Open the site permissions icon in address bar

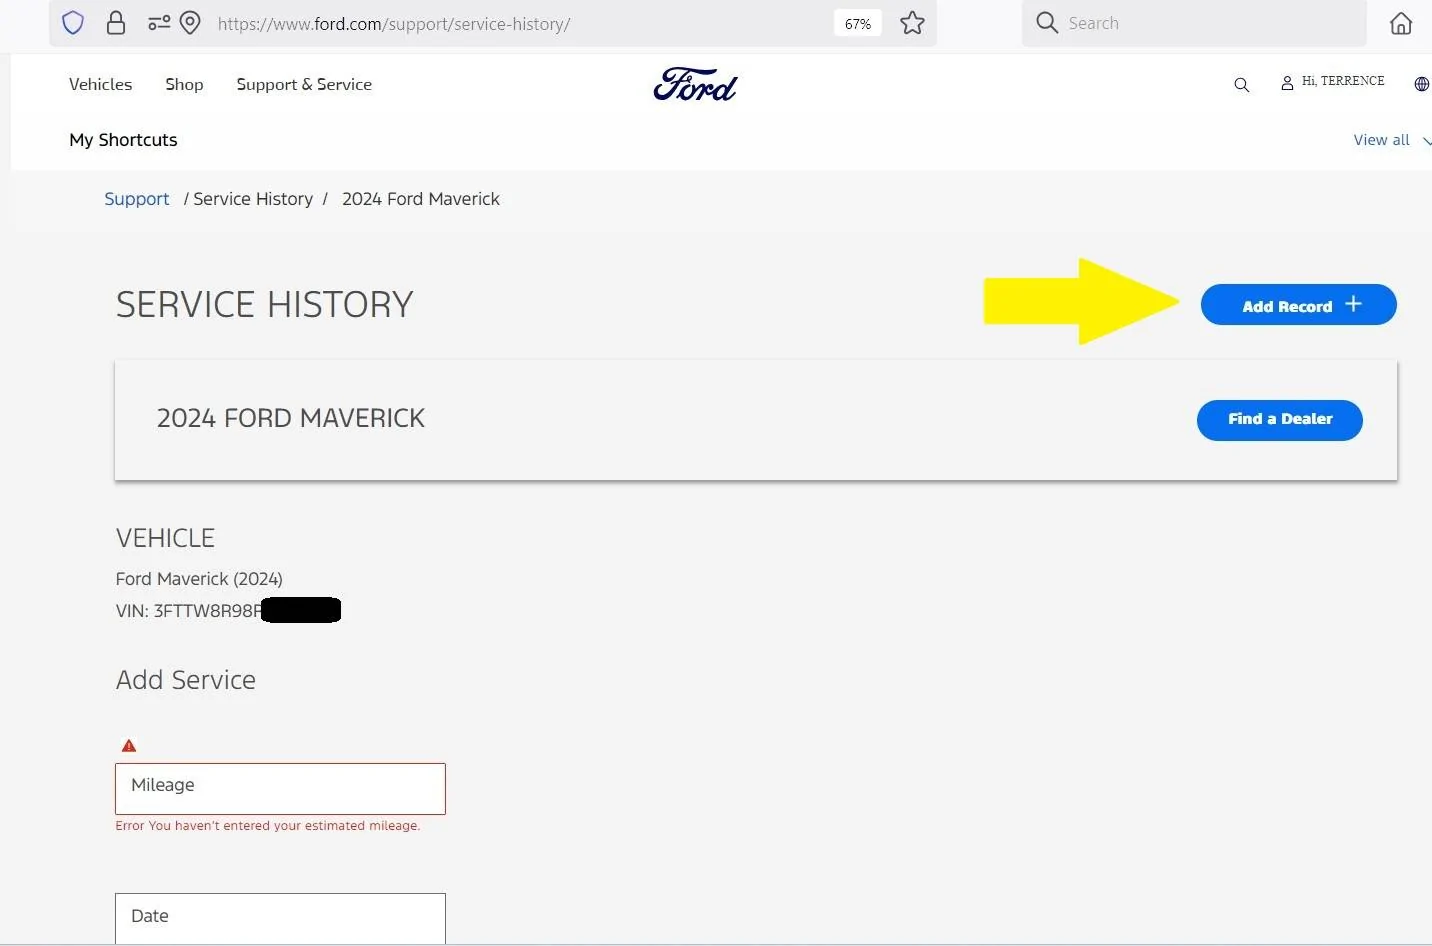[159, 23]
